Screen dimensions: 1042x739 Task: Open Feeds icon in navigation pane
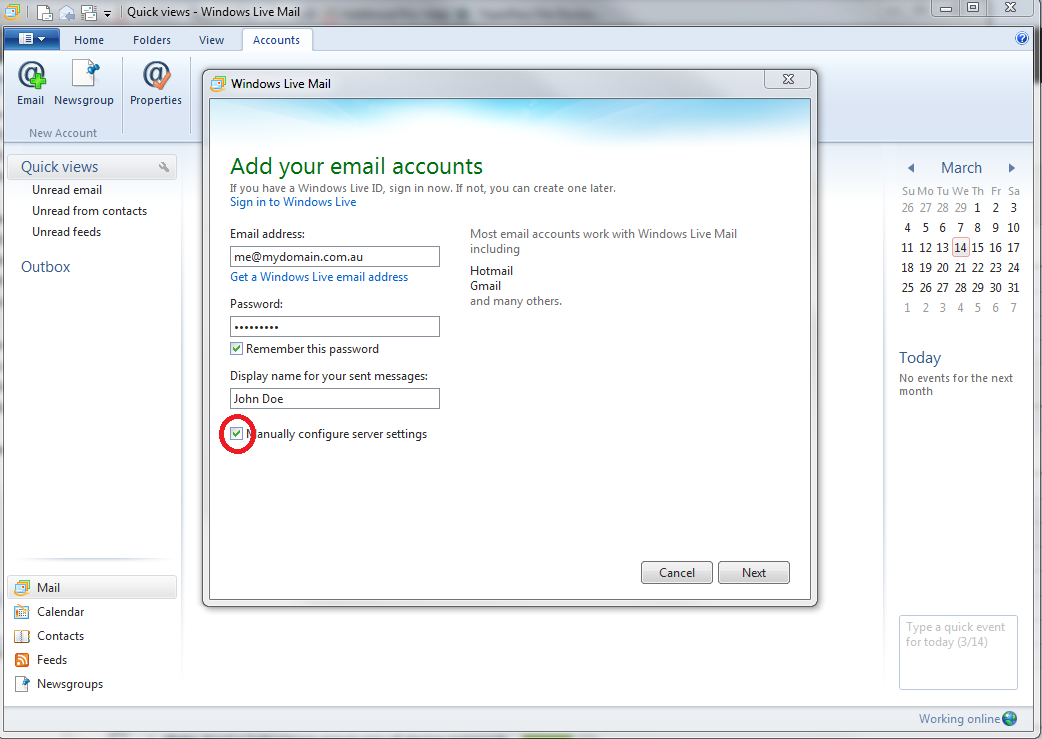pos(22,660)
